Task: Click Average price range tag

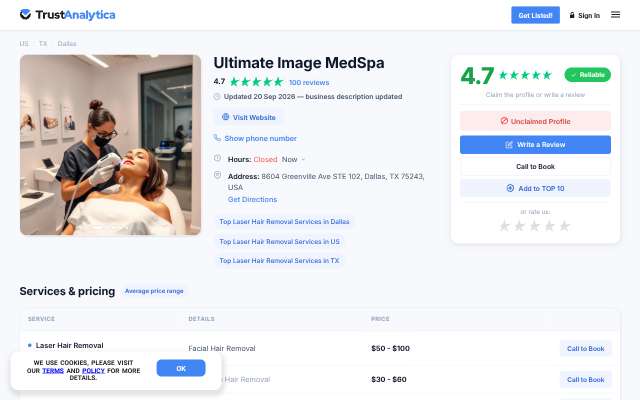Action: tap(154, 291)
